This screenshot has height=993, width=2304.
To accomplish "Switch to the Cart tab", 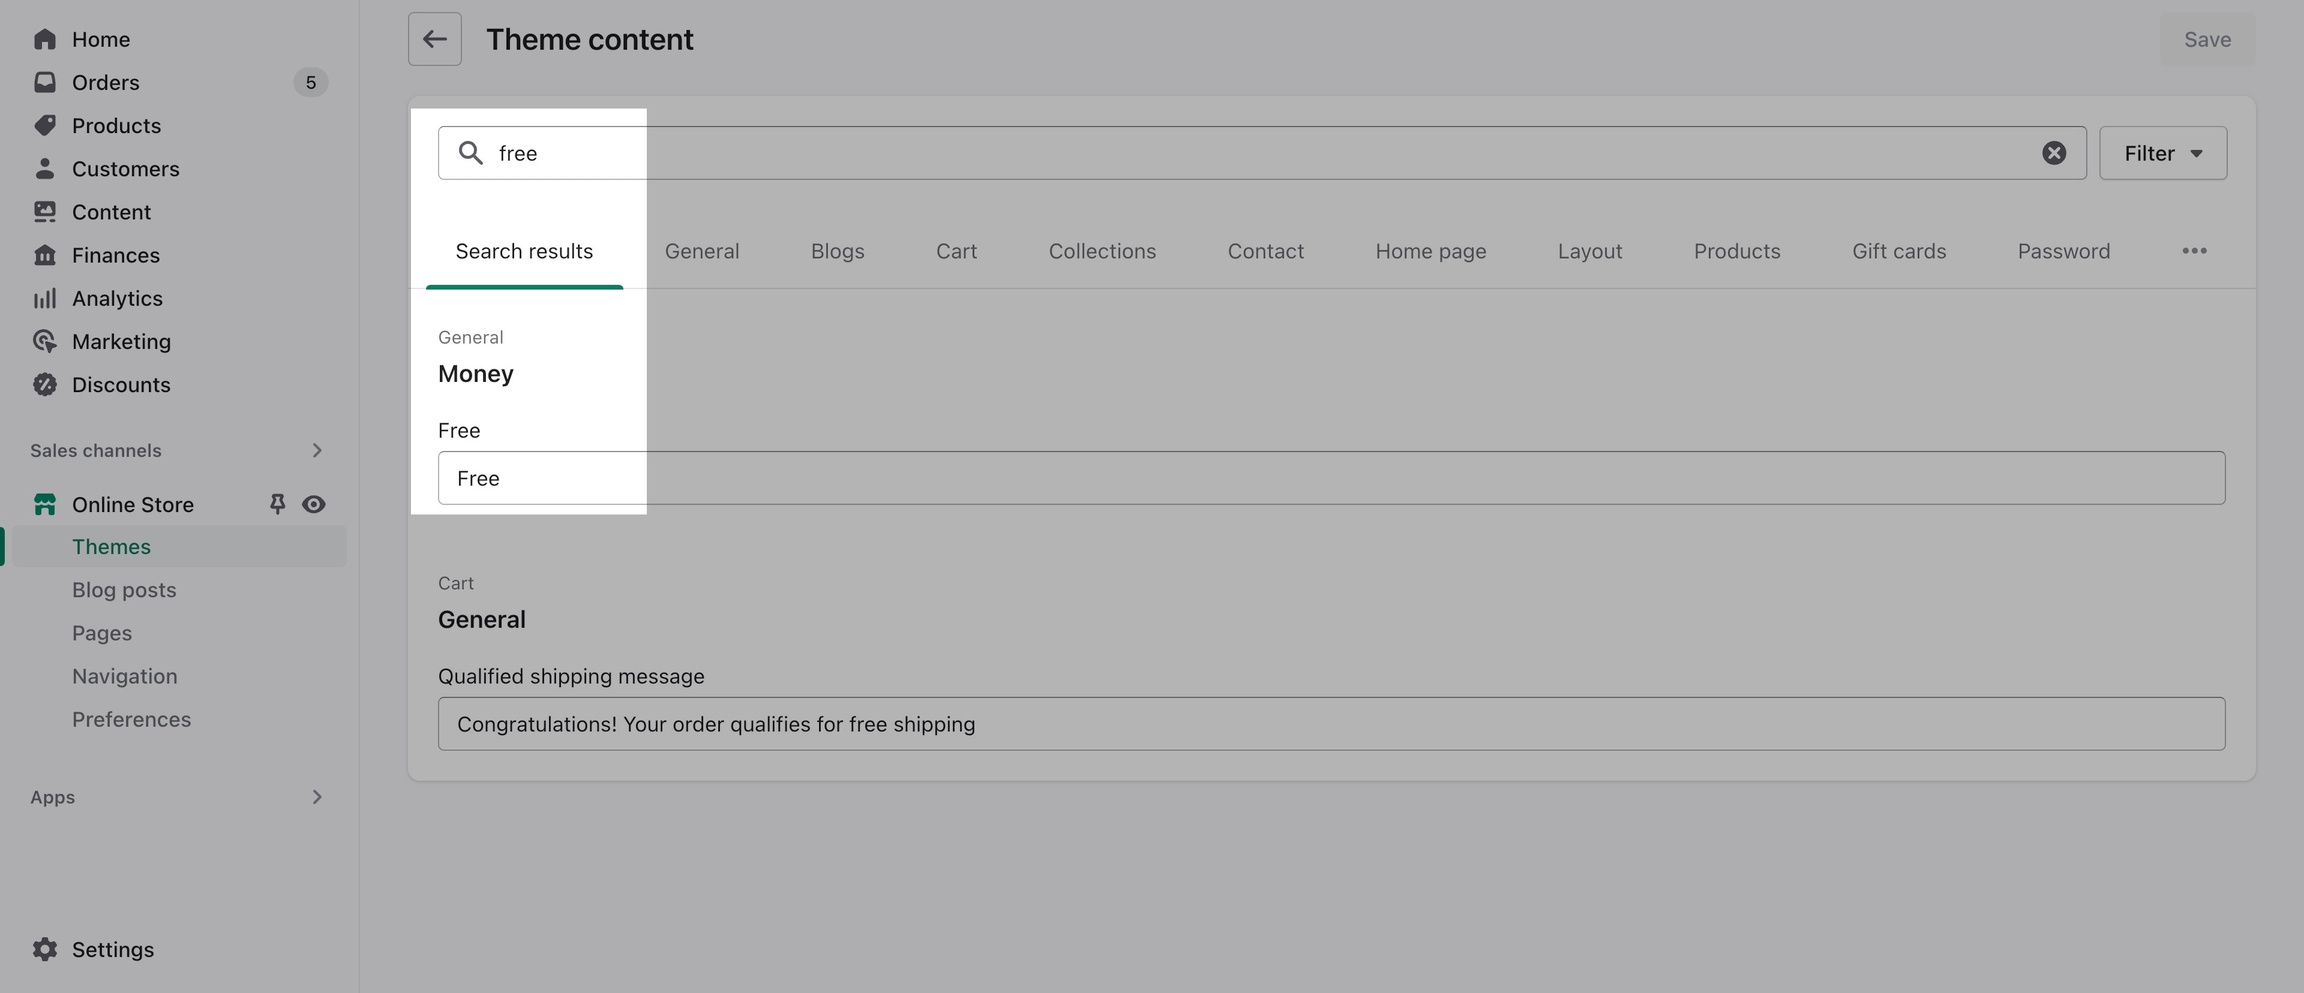I will click(956, 251).
